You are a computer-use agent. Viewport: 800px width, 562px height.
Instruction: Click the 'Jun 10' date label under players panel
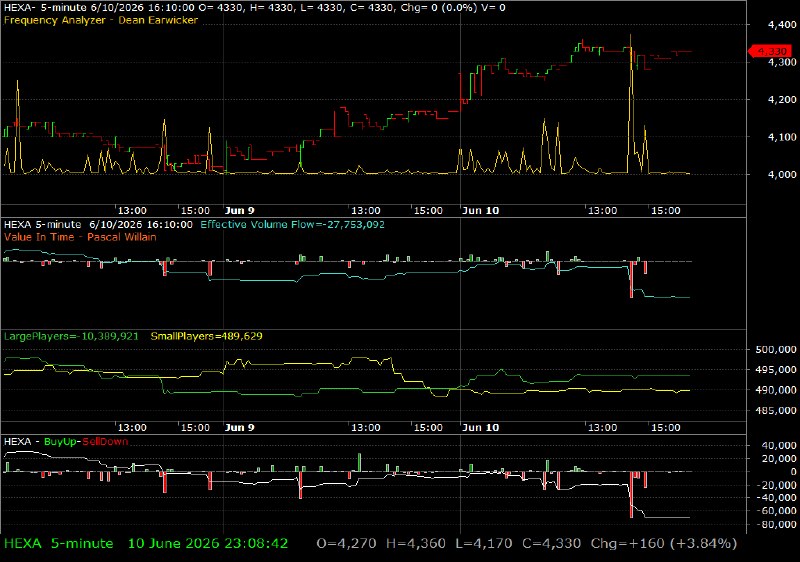(x=481, y=427)
